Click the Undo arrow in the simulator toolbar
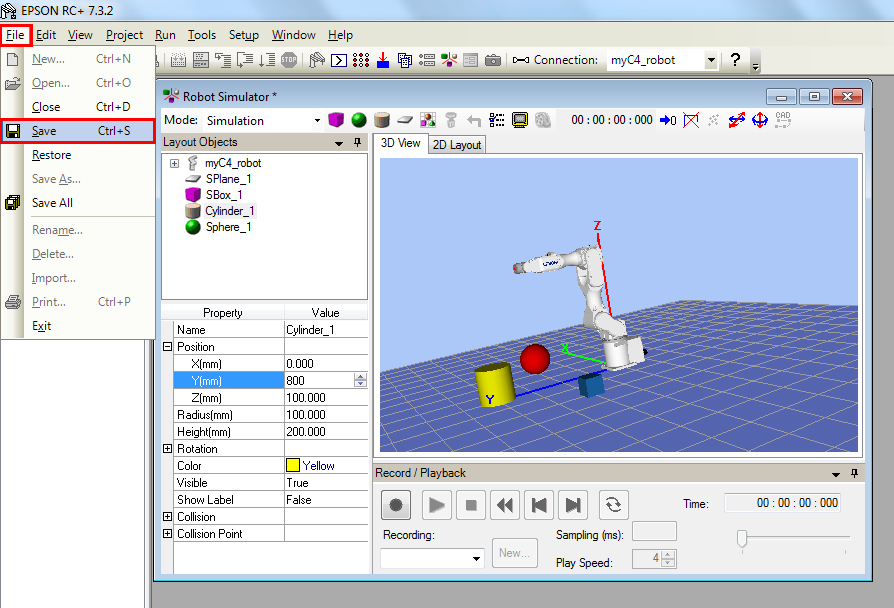This screenshot has width=894, height=608. [473, 119]
